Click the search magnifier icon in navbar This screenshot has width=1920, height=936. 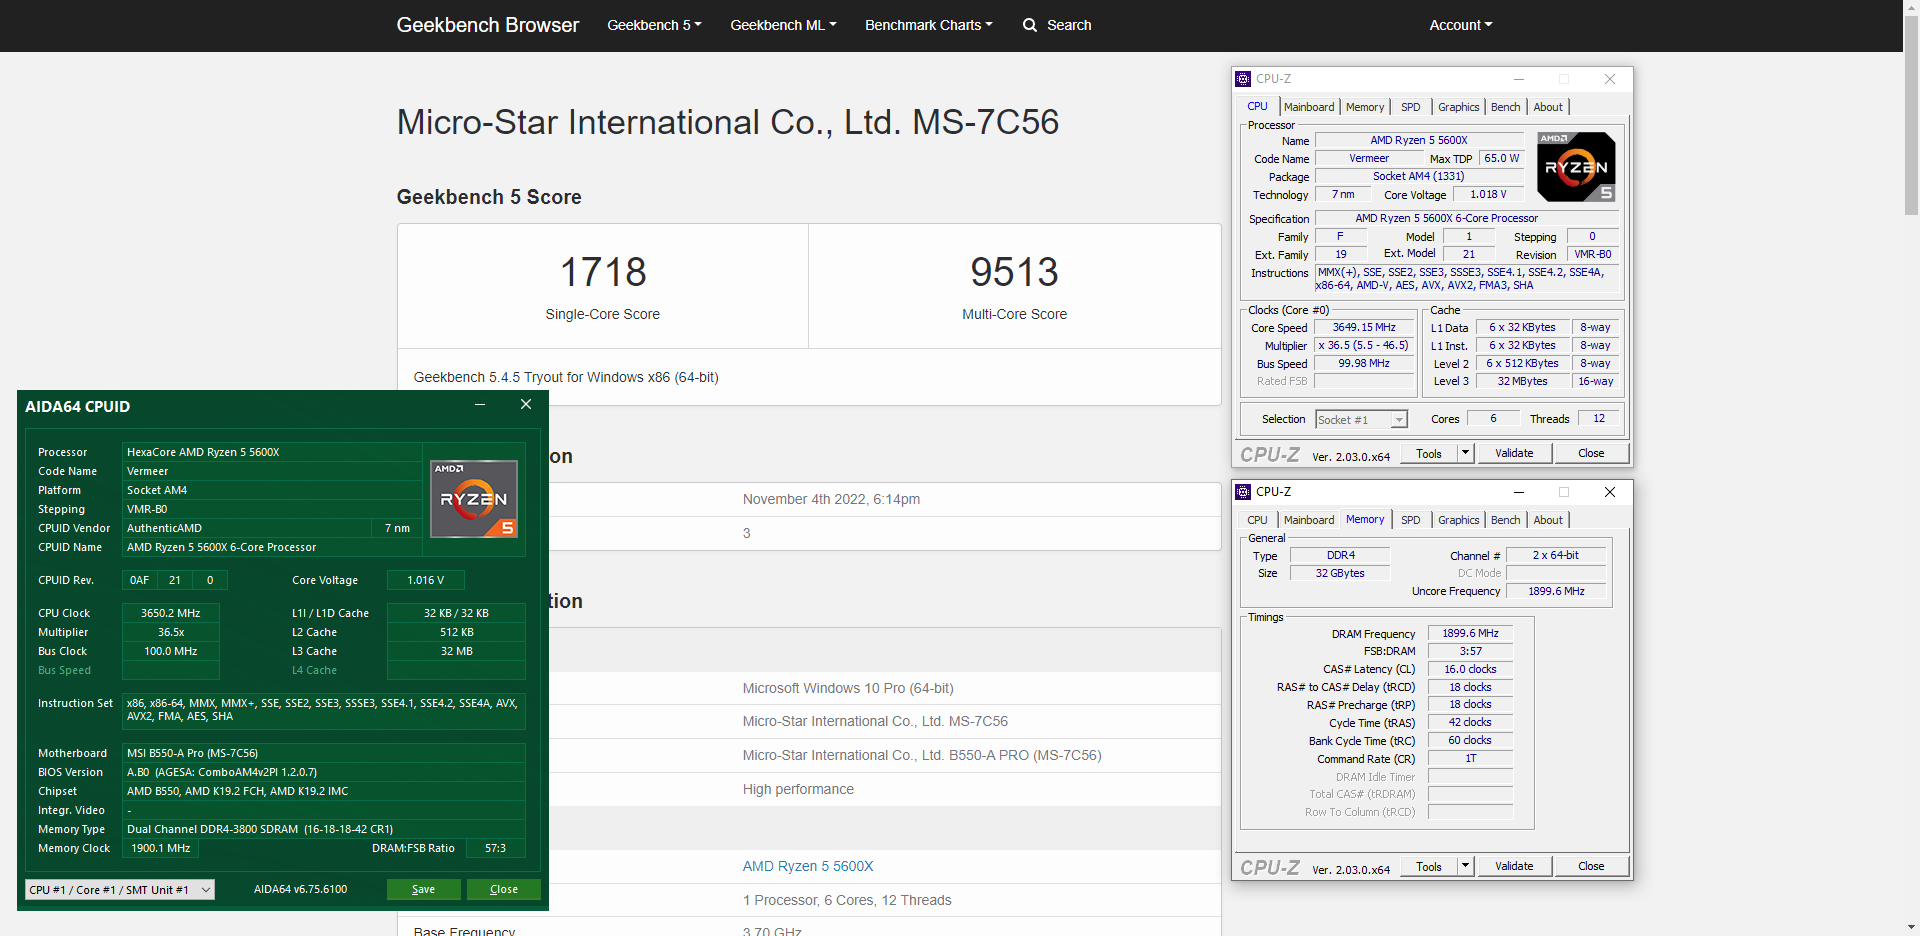click(1030, 25)
